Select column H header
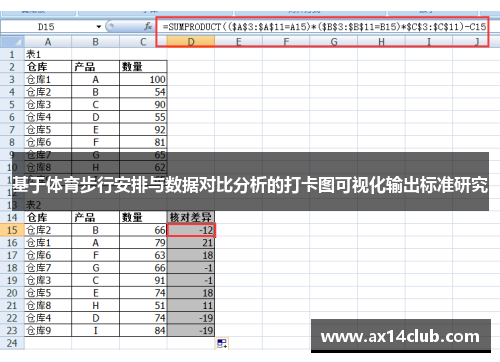500x362 pixels. (x=381, y=42)
